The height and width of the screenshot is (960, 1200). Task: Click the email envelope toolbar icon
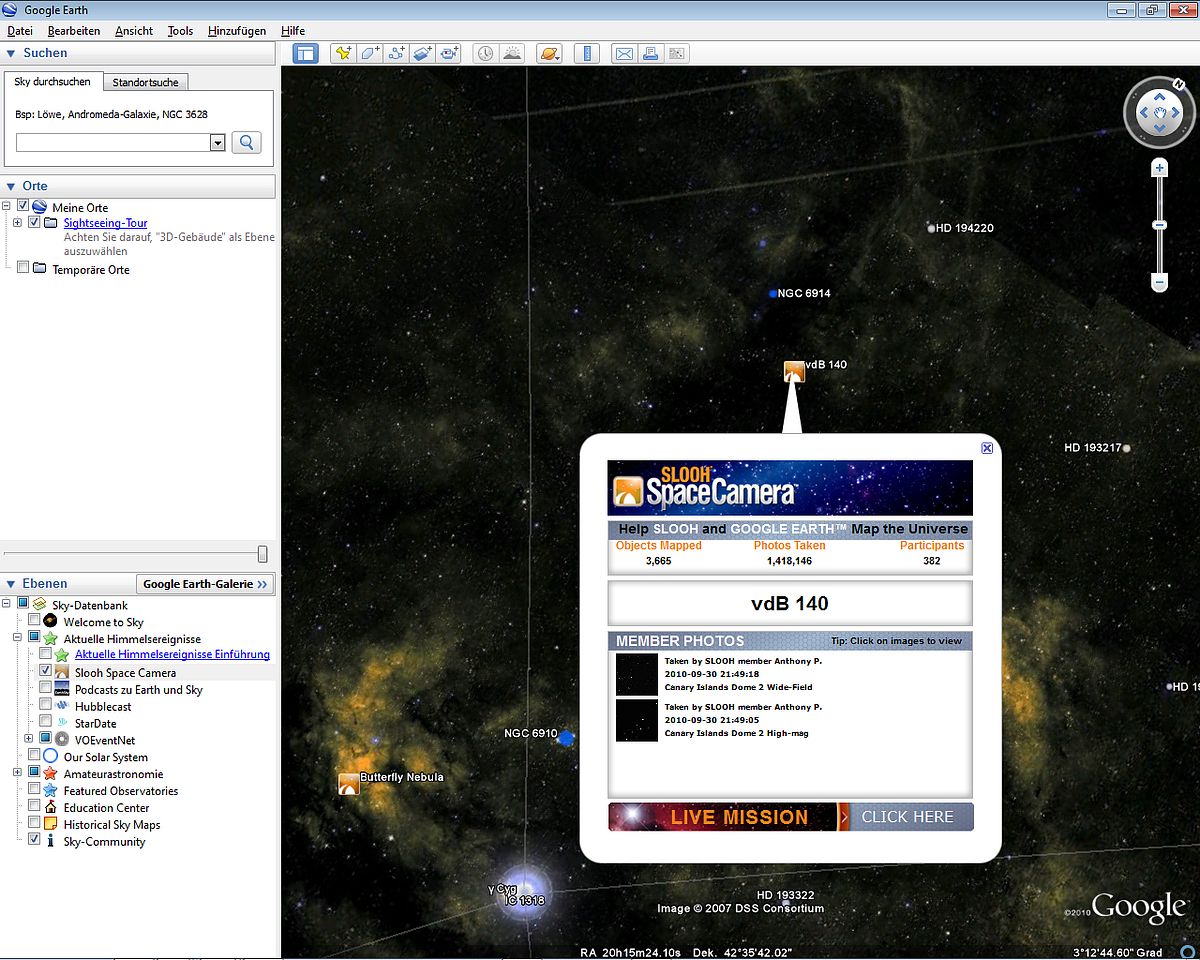(x=624, y=54)
